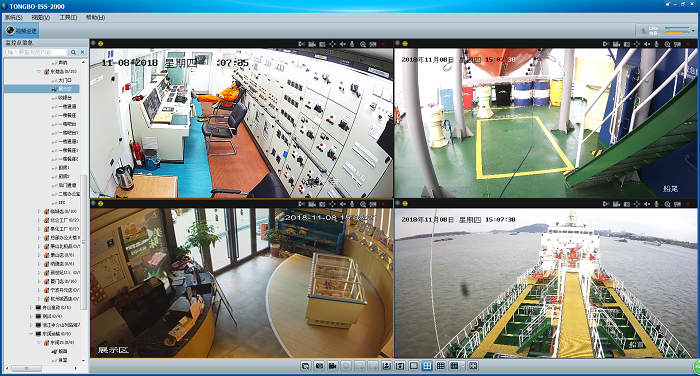Select the four-window grid layout button
The image size is (700, 376).
[427, 366]
